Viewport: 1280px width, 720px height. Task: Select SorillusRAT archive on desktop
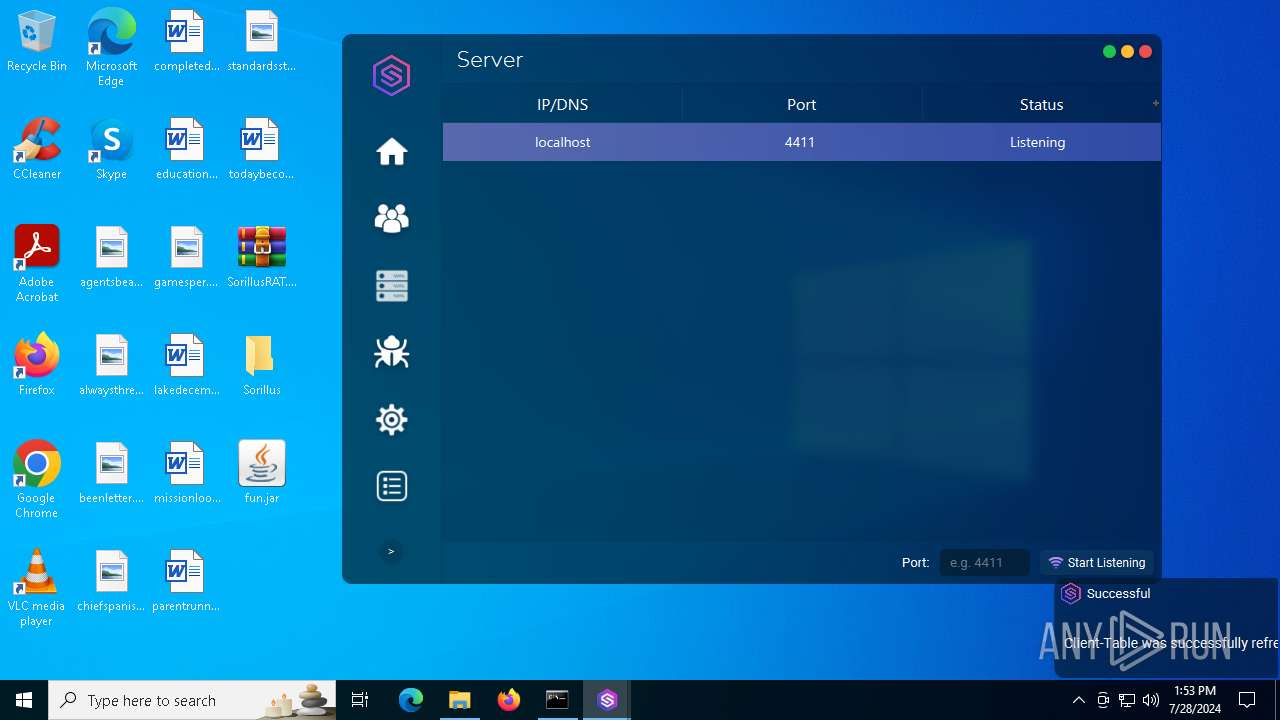click(x=262, y=257)
